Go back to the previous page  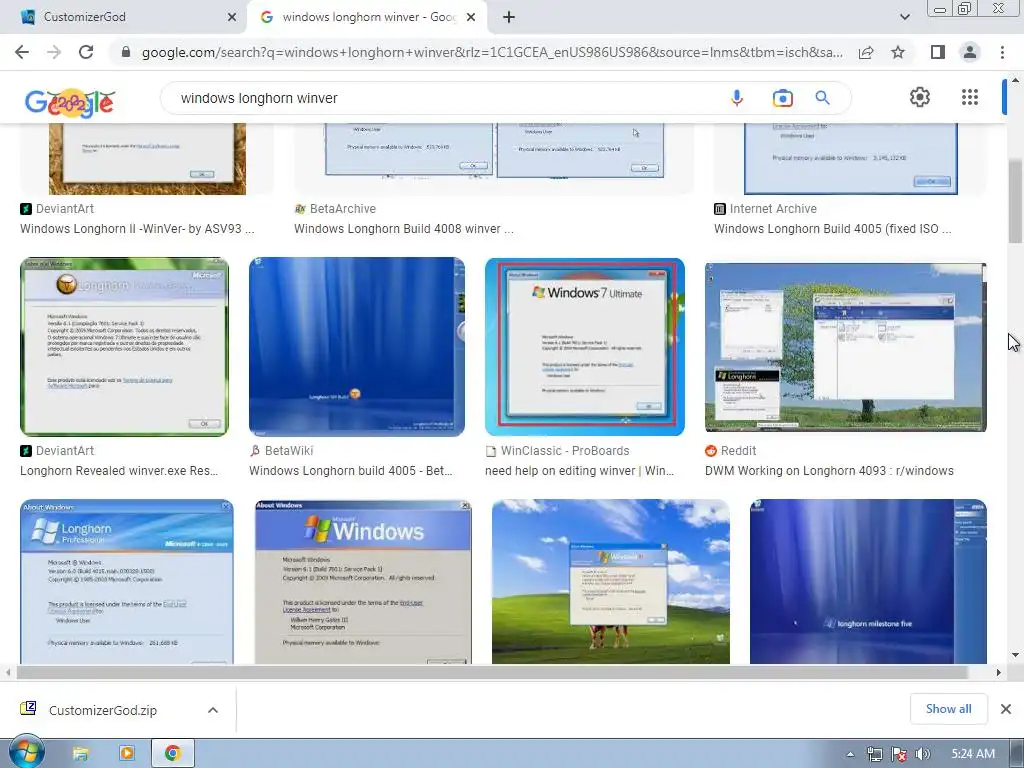click(x=22, y=52)
